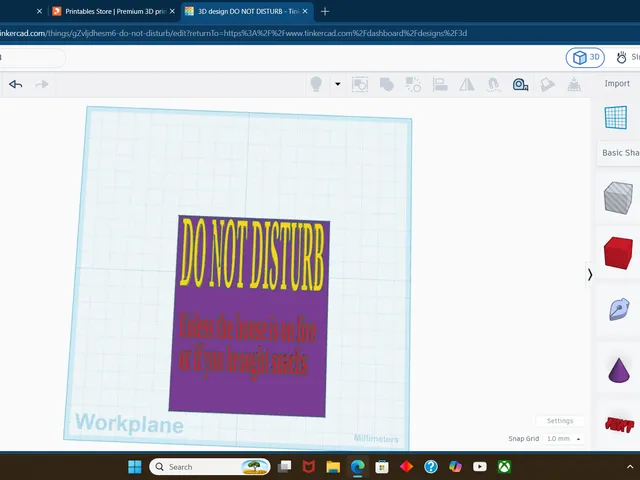Collapse the shapes panel with the chevron

click(x=590, y=275)
